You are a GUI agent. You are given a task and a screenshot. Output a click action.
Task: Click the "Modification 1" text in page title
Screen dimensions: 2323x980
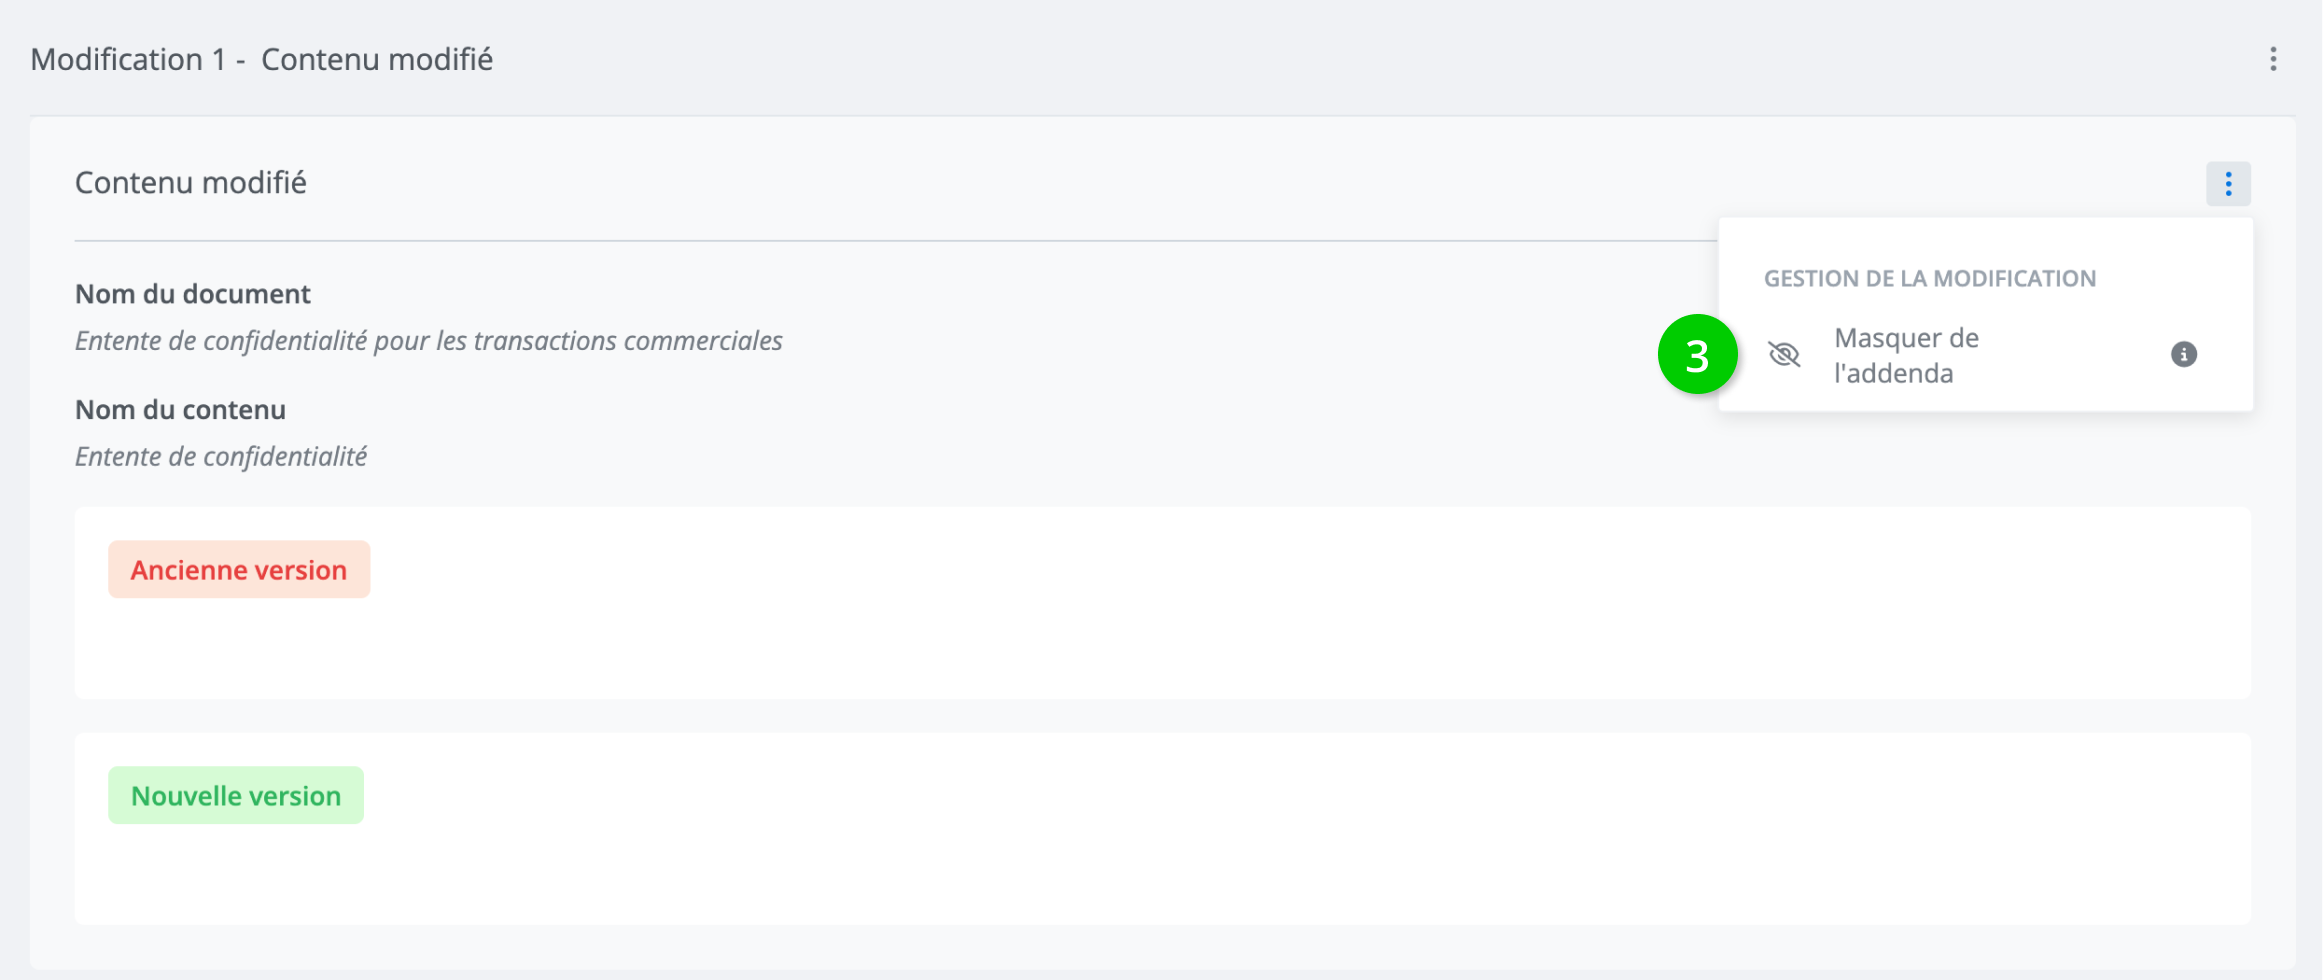[129, 60]
